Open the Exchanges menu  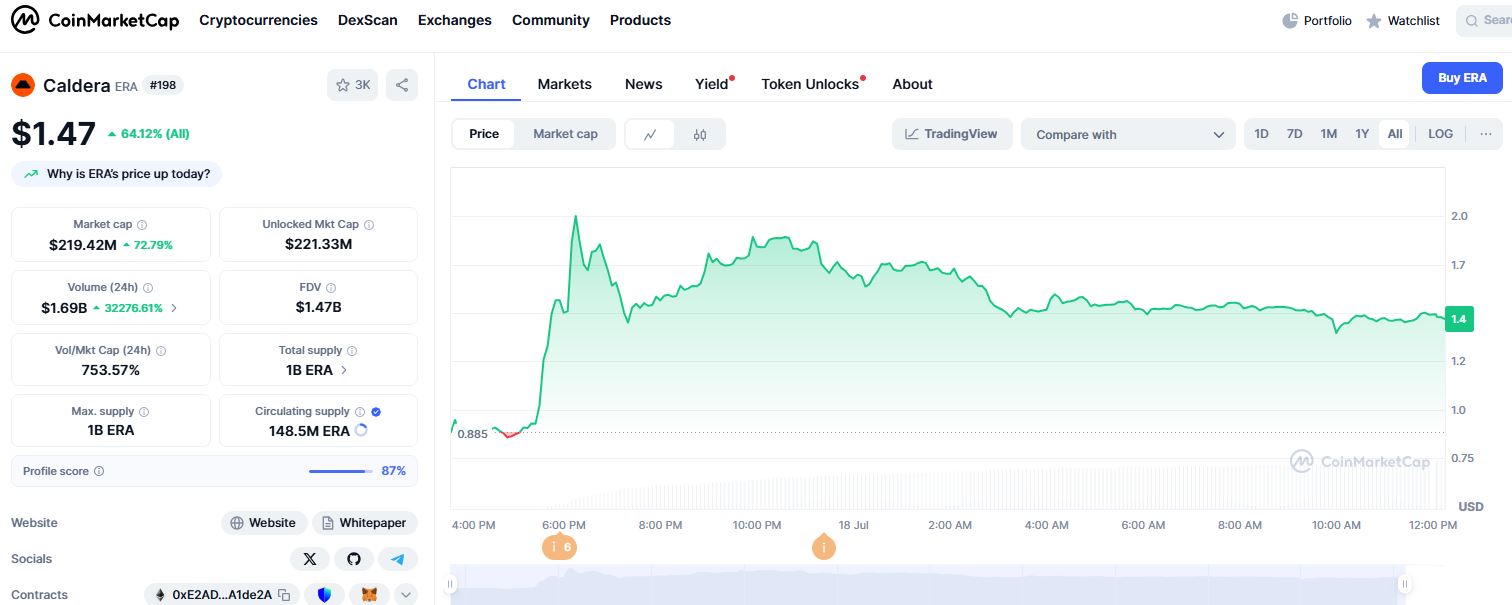(x=455, y=20)
